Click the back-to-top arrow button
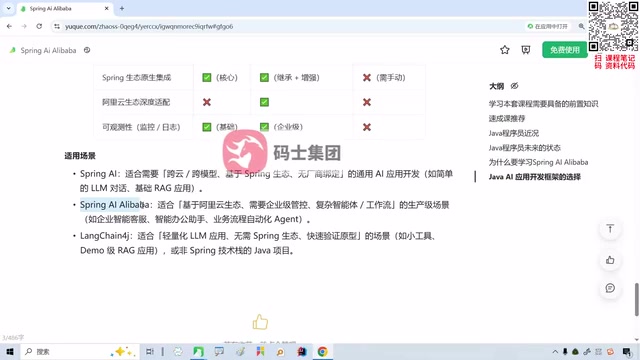The width and height of the screenshot is (640, 360). 610,229
